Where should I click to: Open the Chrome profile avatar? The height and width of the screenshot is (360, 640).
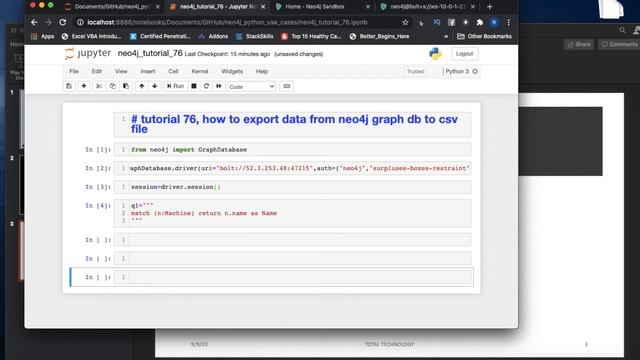click(494, 22)
